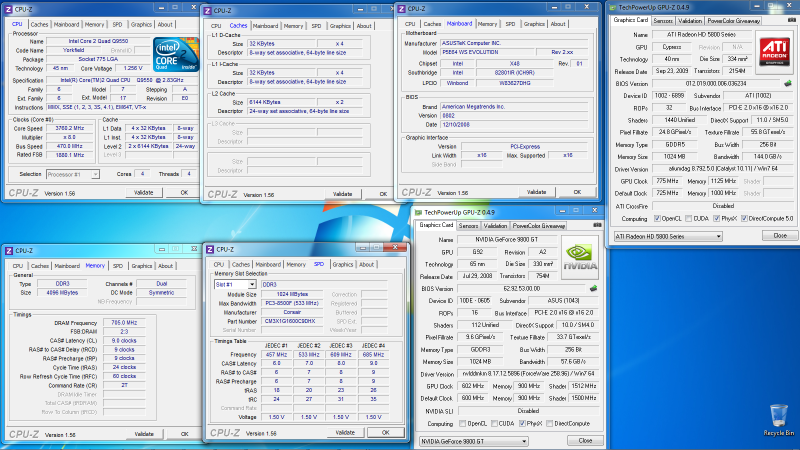Click OK in the Mainboard window
Screen dimensions: 800x450
click(577, 192)
